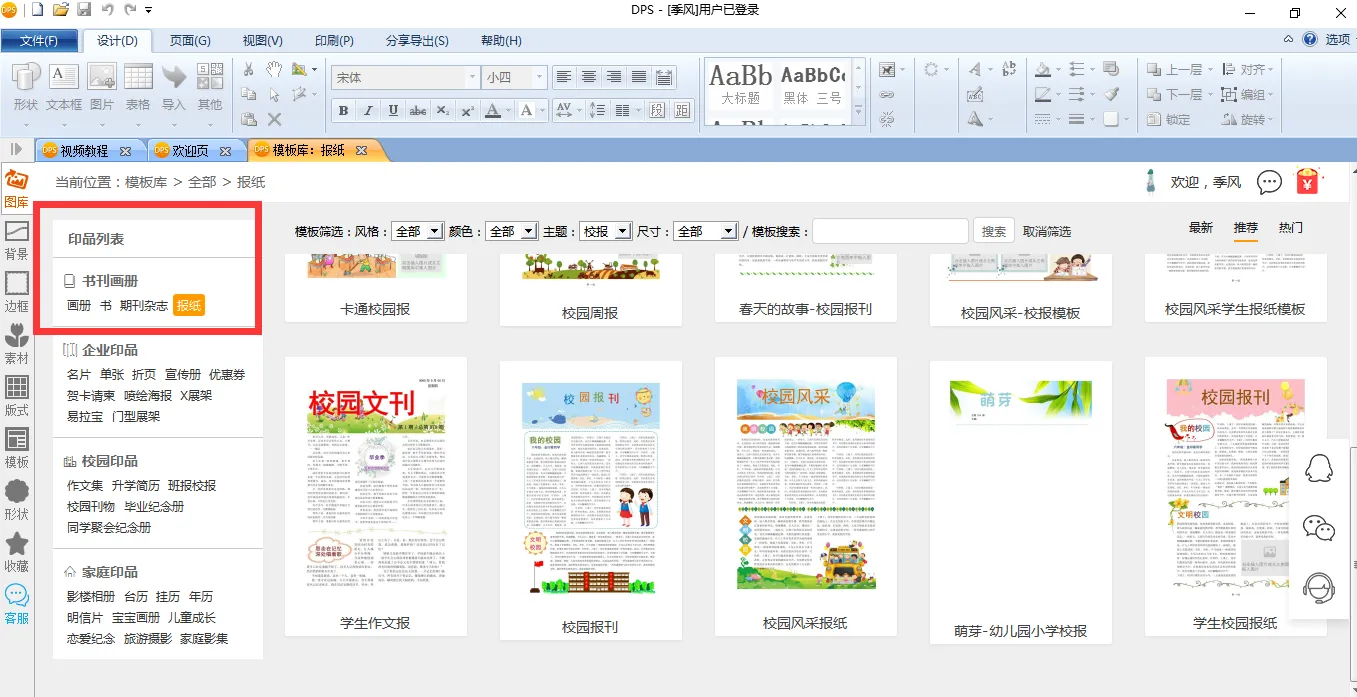Expand the 主题 theme filter dropdown

click(x=622, y=231)
